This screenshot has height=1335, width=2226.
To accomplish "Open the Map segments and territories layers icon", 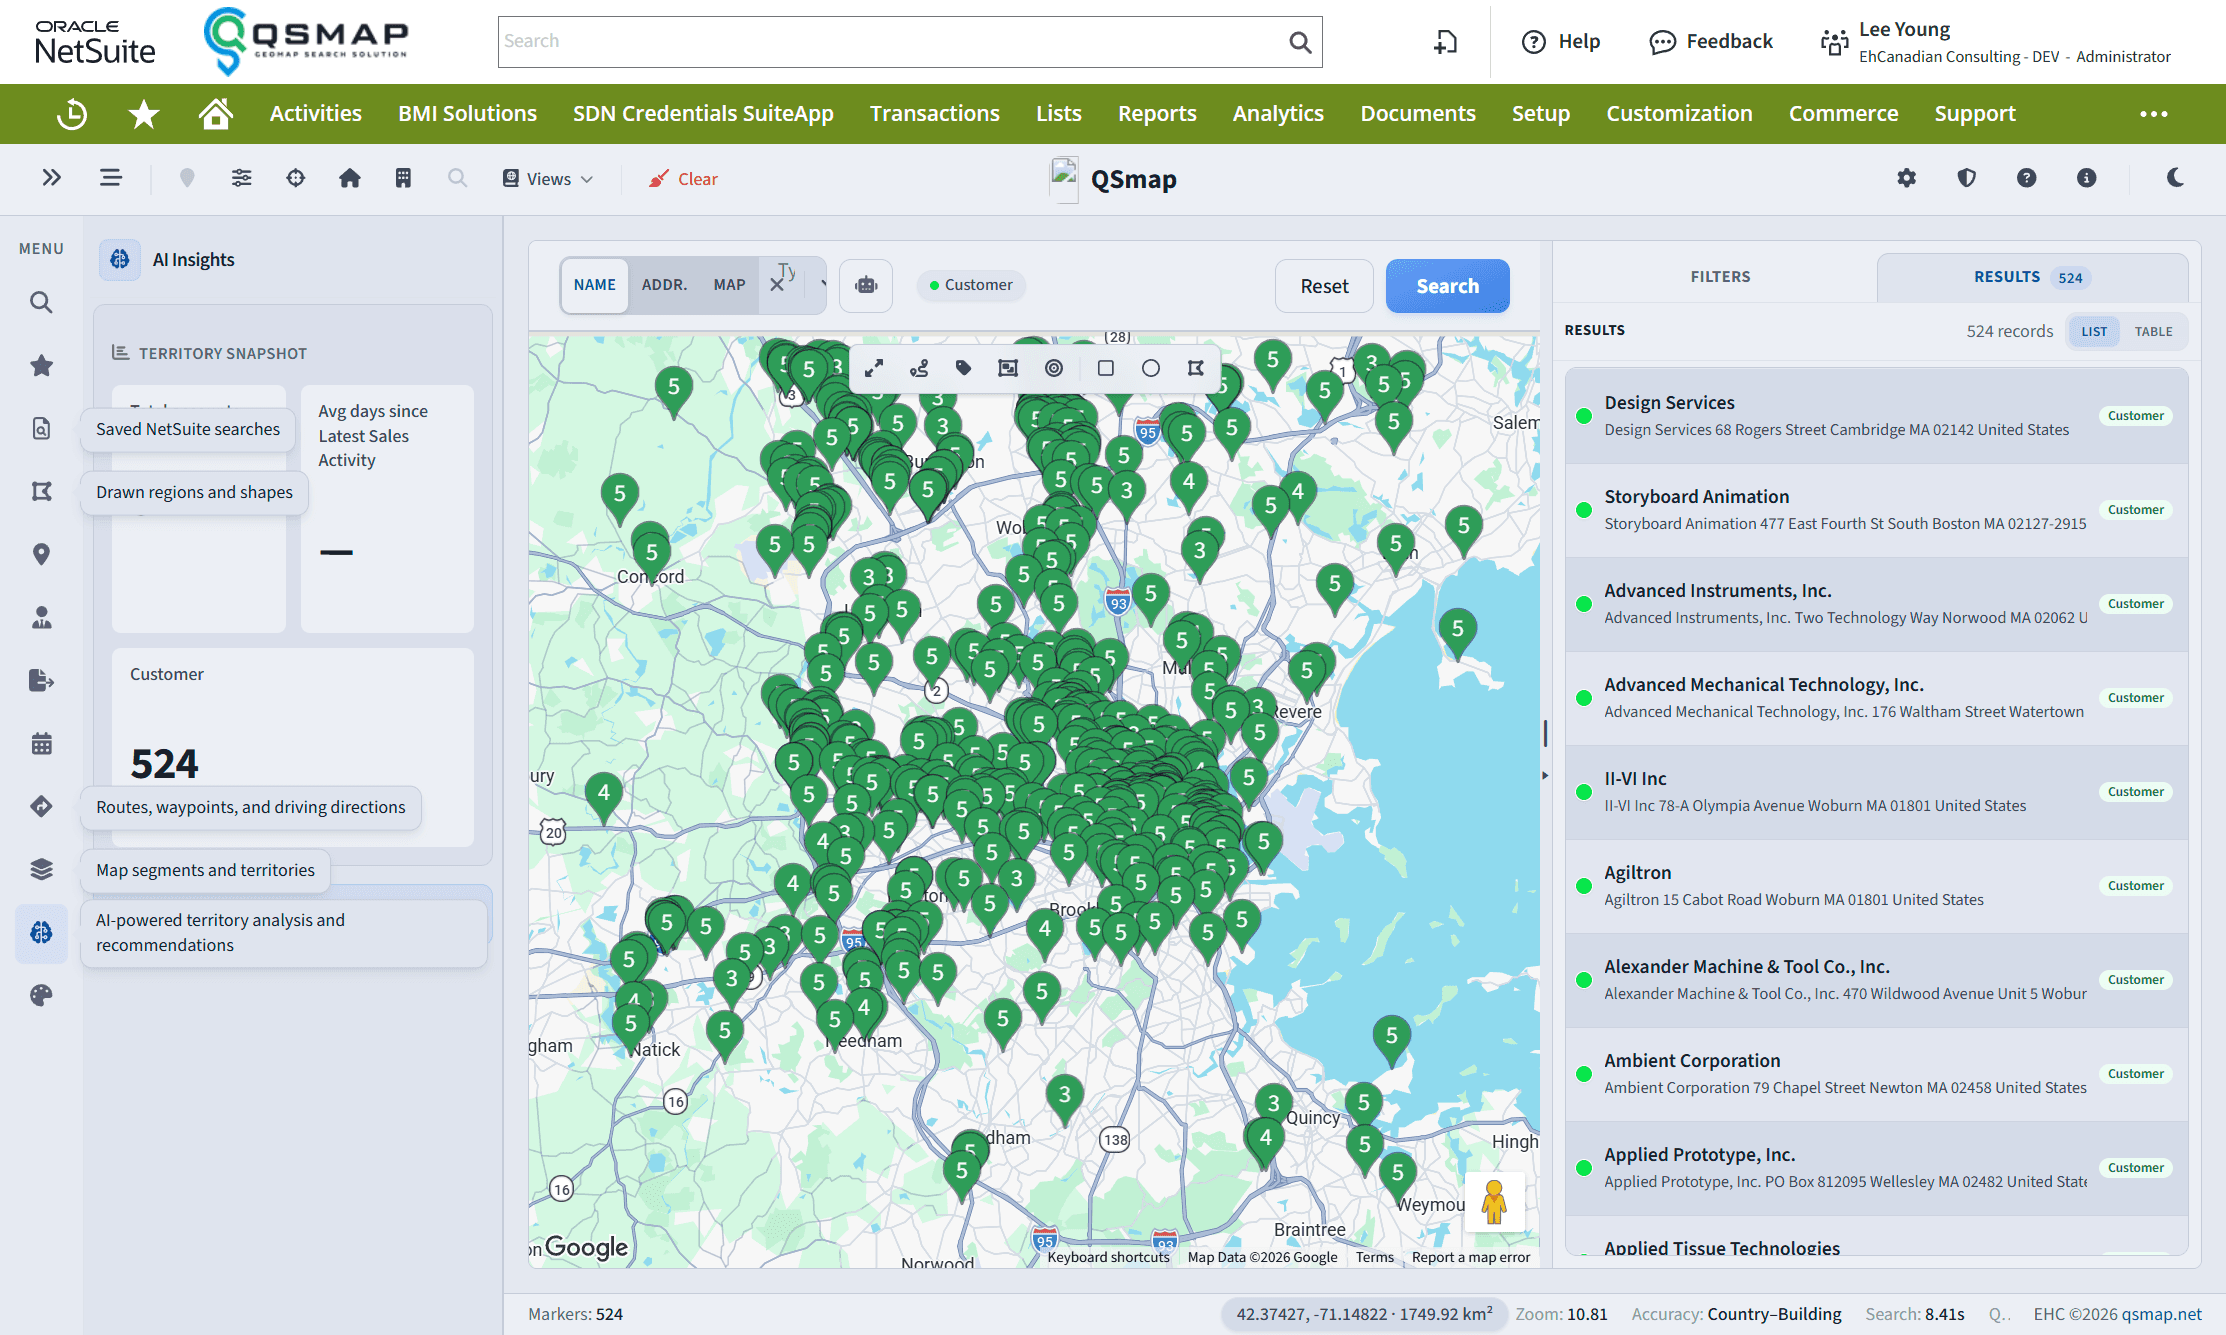I will pos(41,869).
